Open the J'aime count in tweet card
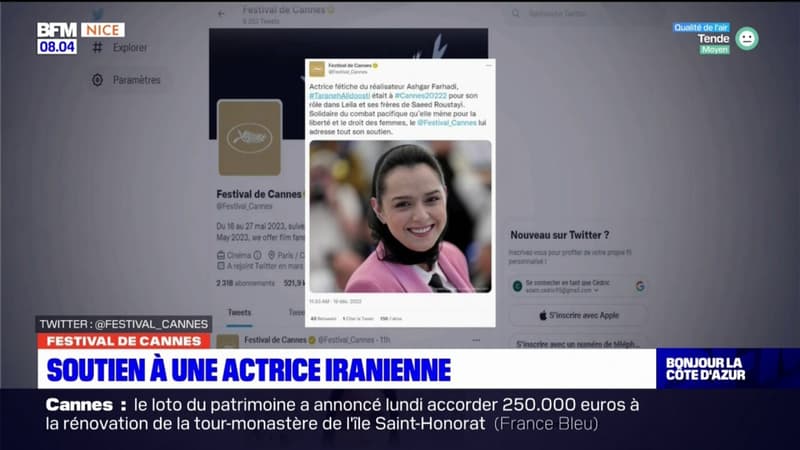This screenshot has width=800, height=450. pos(391,318)
